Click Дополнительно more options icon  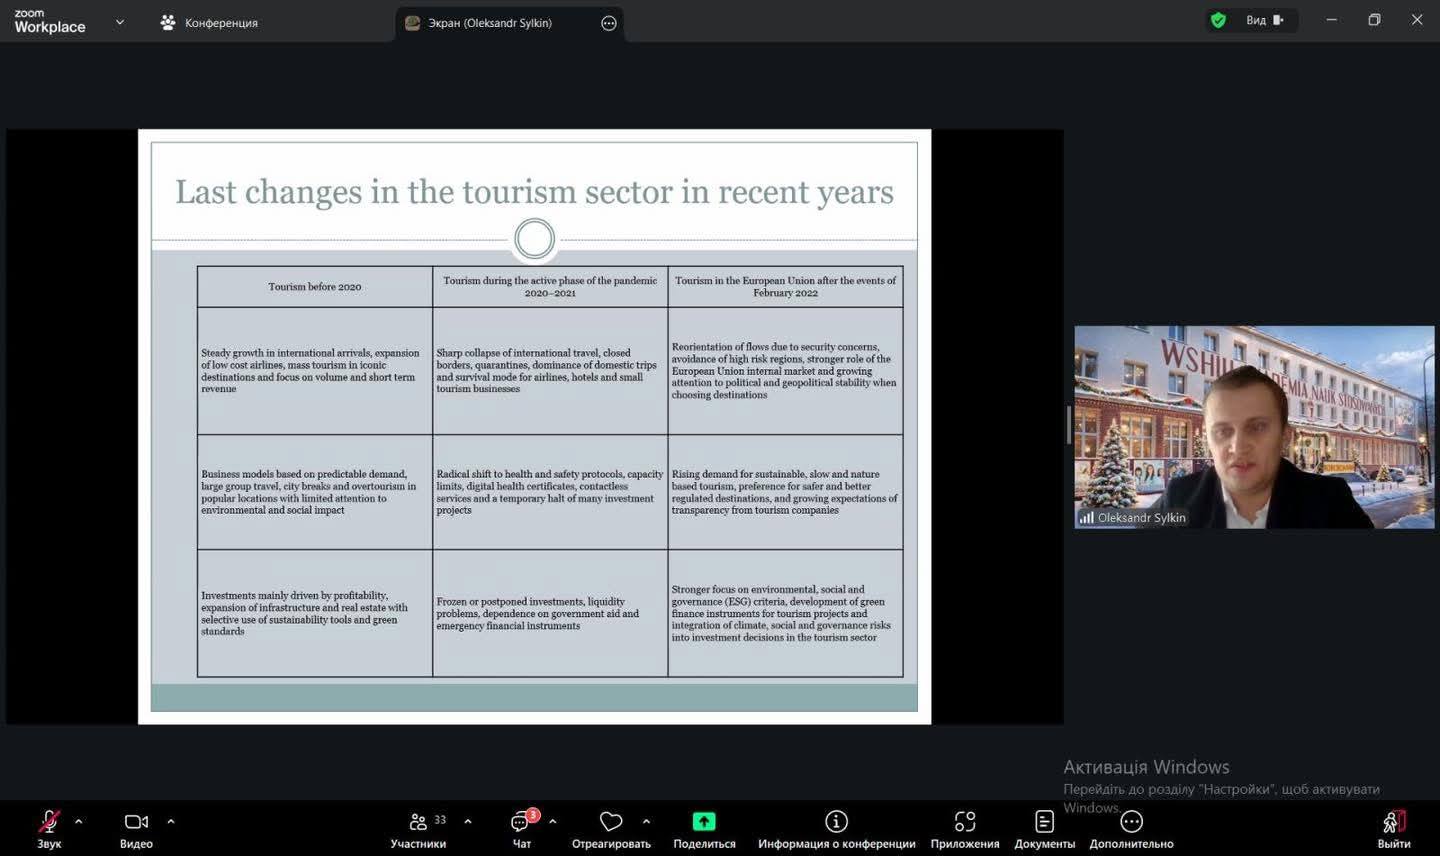(x=1131, y=828)
